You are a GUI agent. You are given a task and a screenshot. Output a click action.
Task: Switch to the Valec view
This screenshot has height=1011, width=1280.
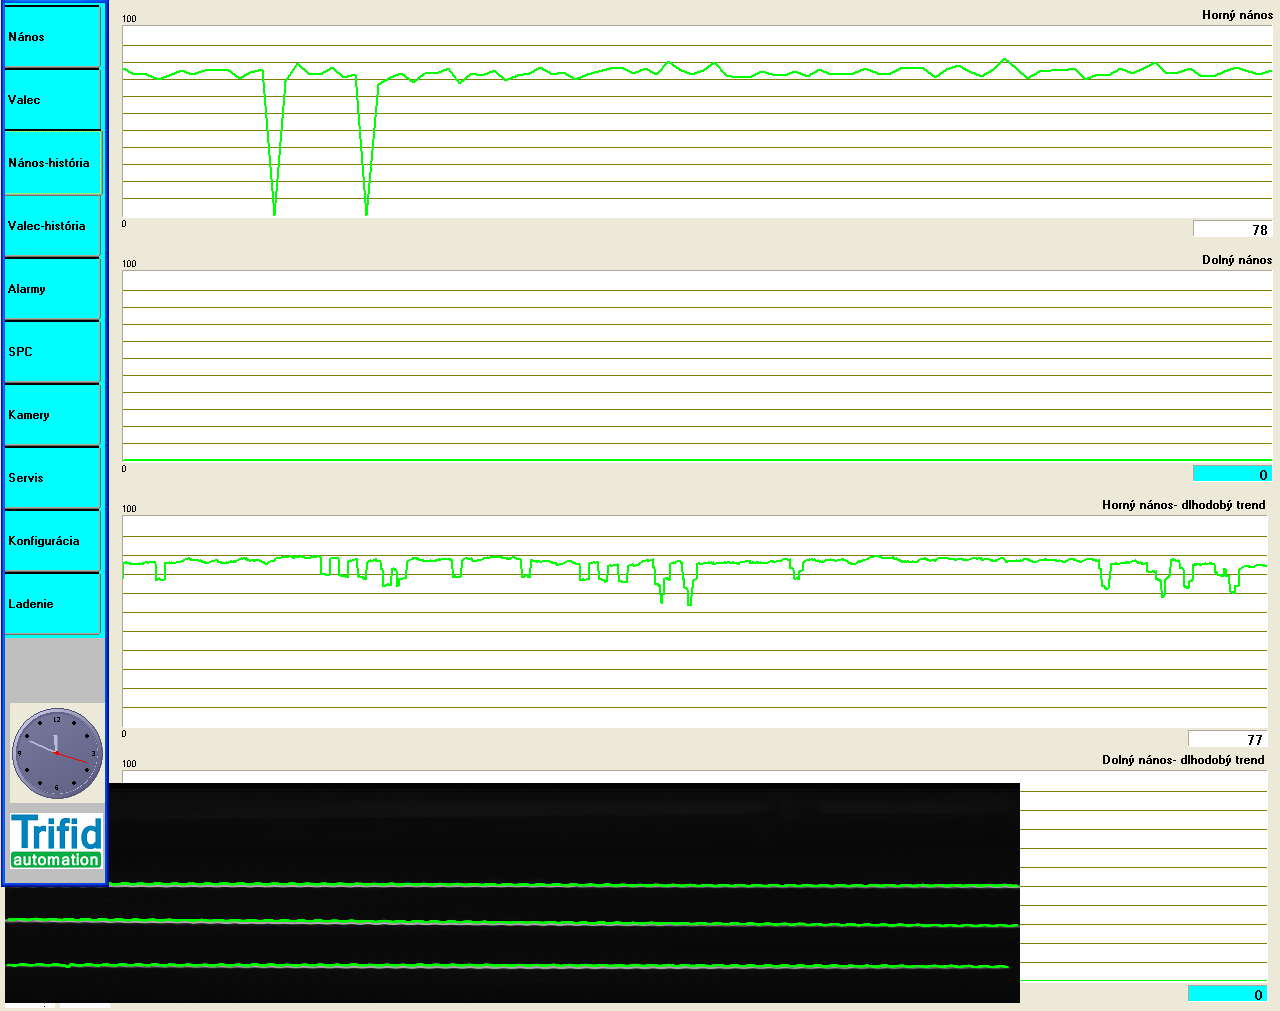(53, 100)
